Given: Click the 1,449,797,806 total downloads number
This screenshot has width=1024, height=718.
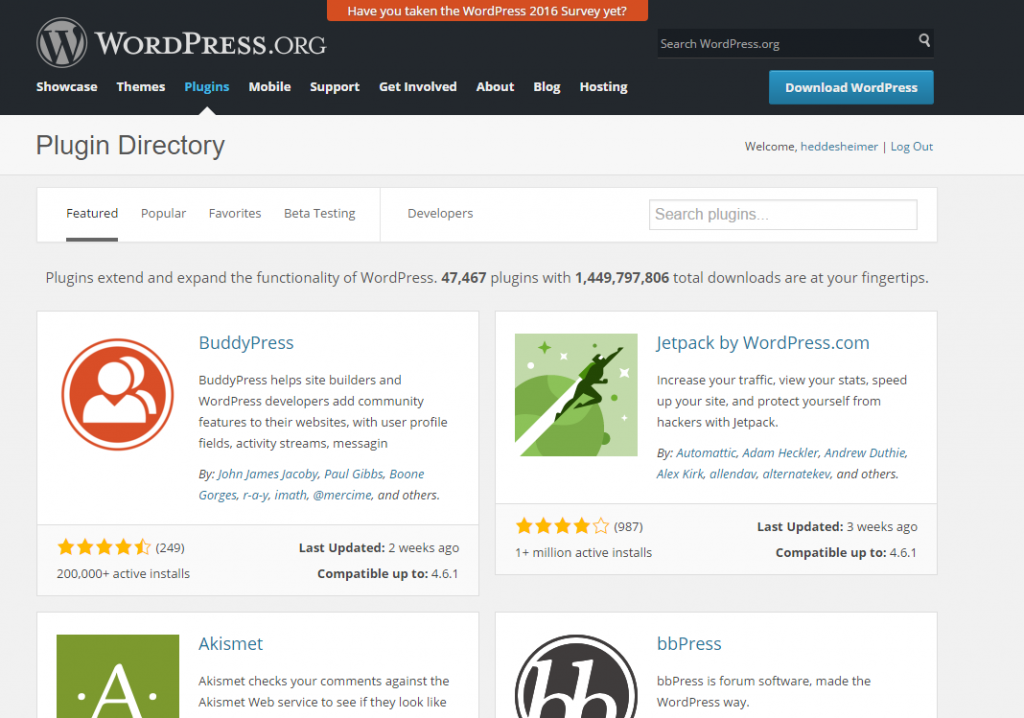Looking at the screenshot, I should pos(622,278).
